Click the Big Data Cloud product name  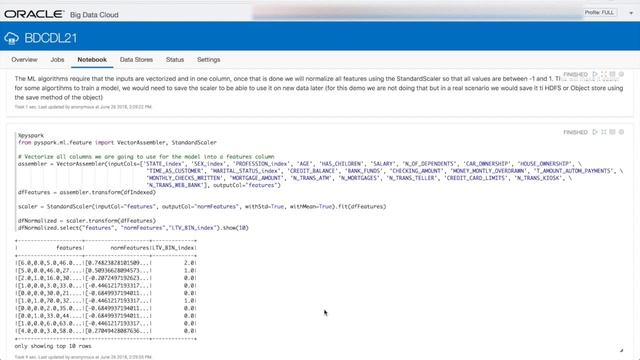tap(94, 15)
